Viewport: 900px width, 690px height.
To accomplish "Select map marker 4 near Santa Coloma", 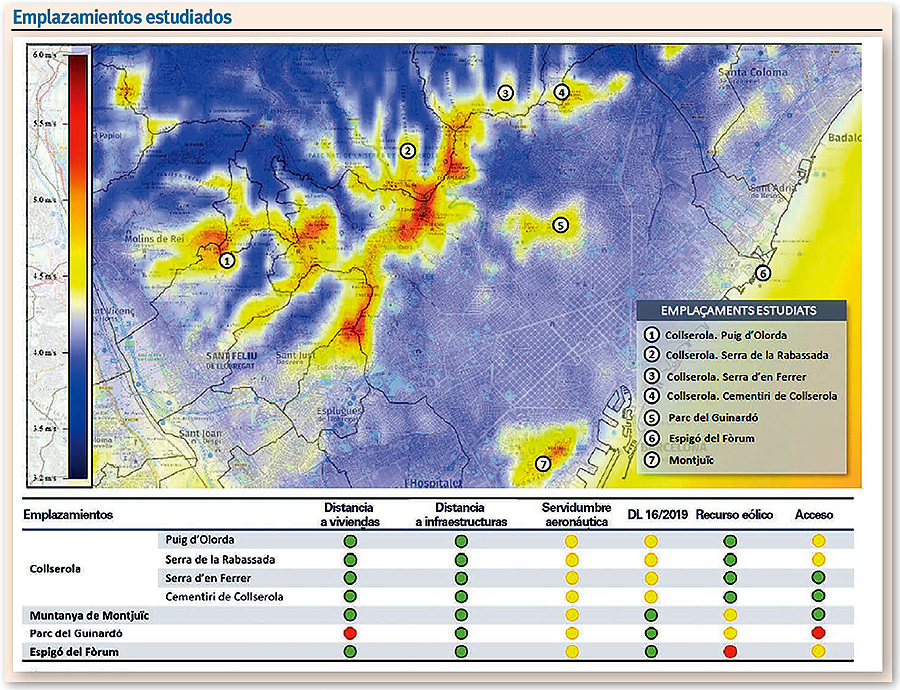I will point(561,93).
